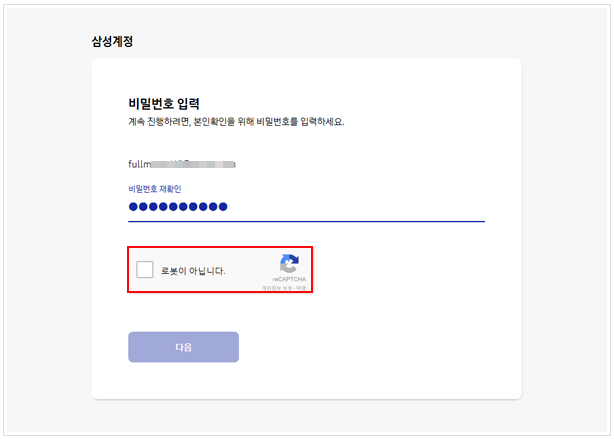Focus the 비밀번호 재확인 password field
Image resolution: width=614 pixels, height=439 pixels.
[x=306, y=207]
